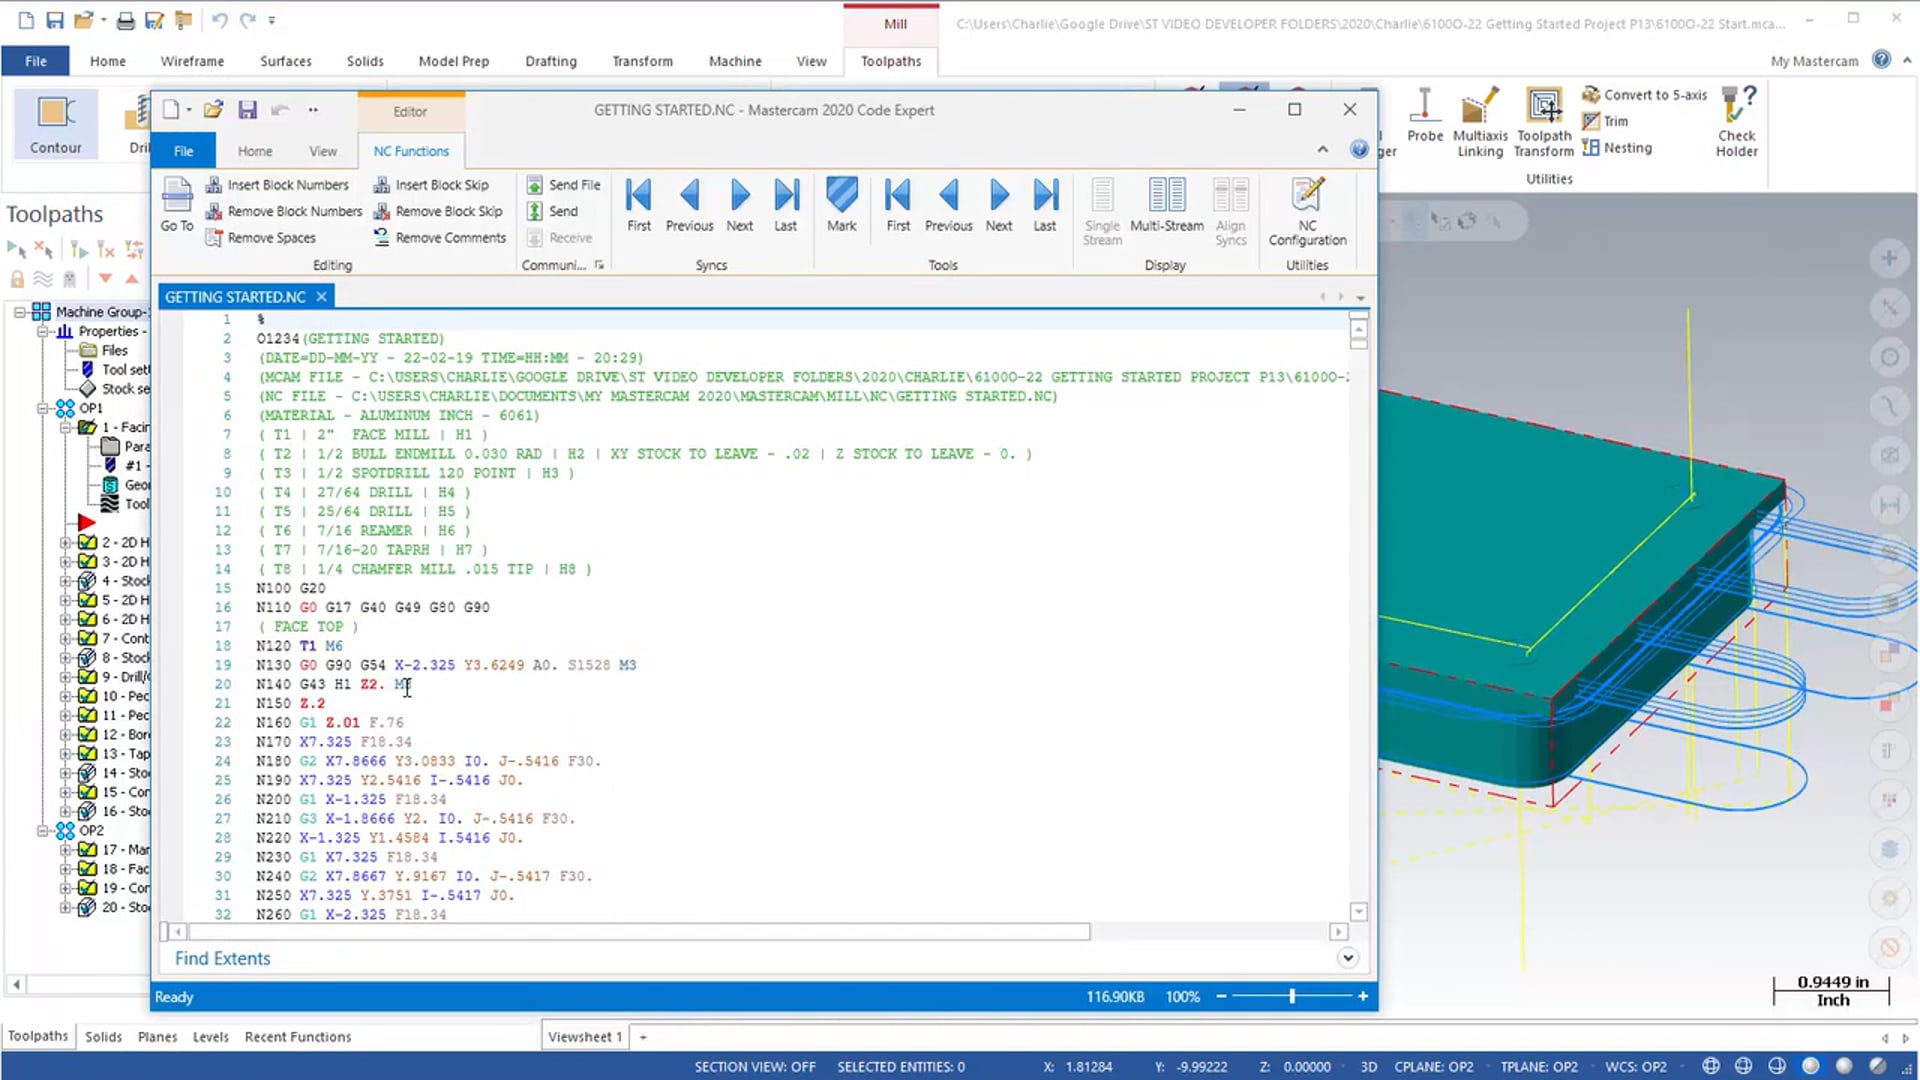Collapse OP1 toolpath group
1920x1080 pixels.
point(43,408)
